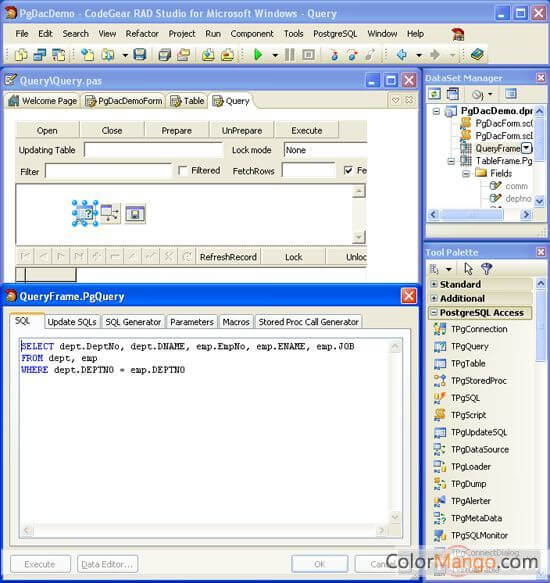Click the Prepare button

pos(177,131)
